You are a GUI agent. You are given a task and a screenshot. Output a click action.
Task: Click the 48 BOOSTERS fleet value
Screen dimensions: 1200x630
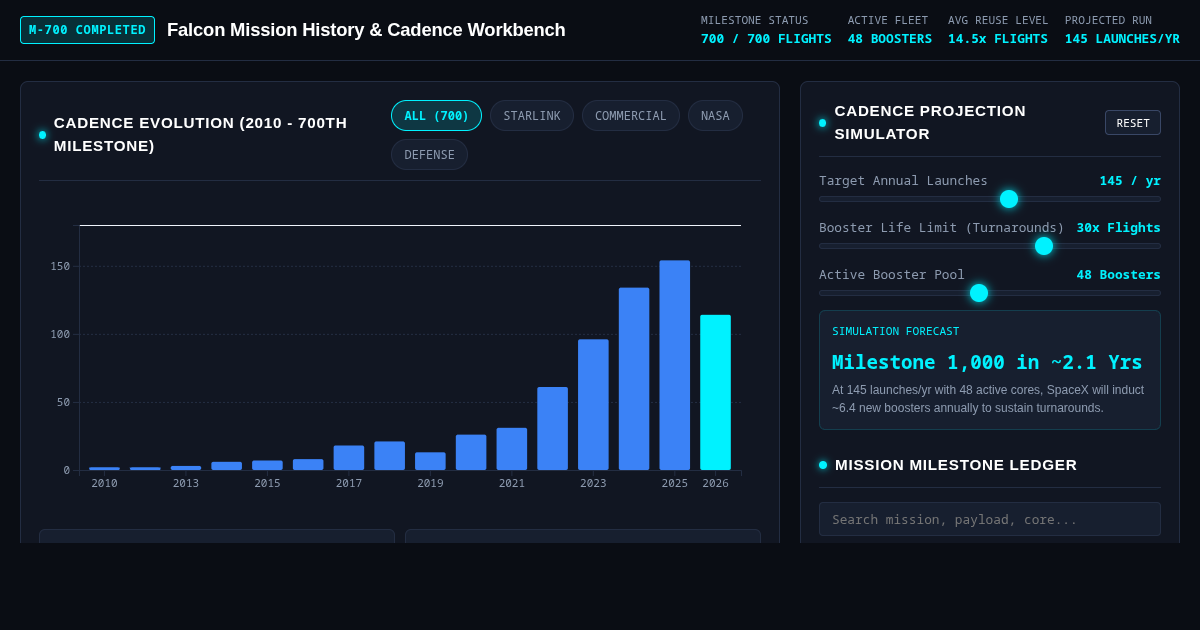tap(890, 39)
